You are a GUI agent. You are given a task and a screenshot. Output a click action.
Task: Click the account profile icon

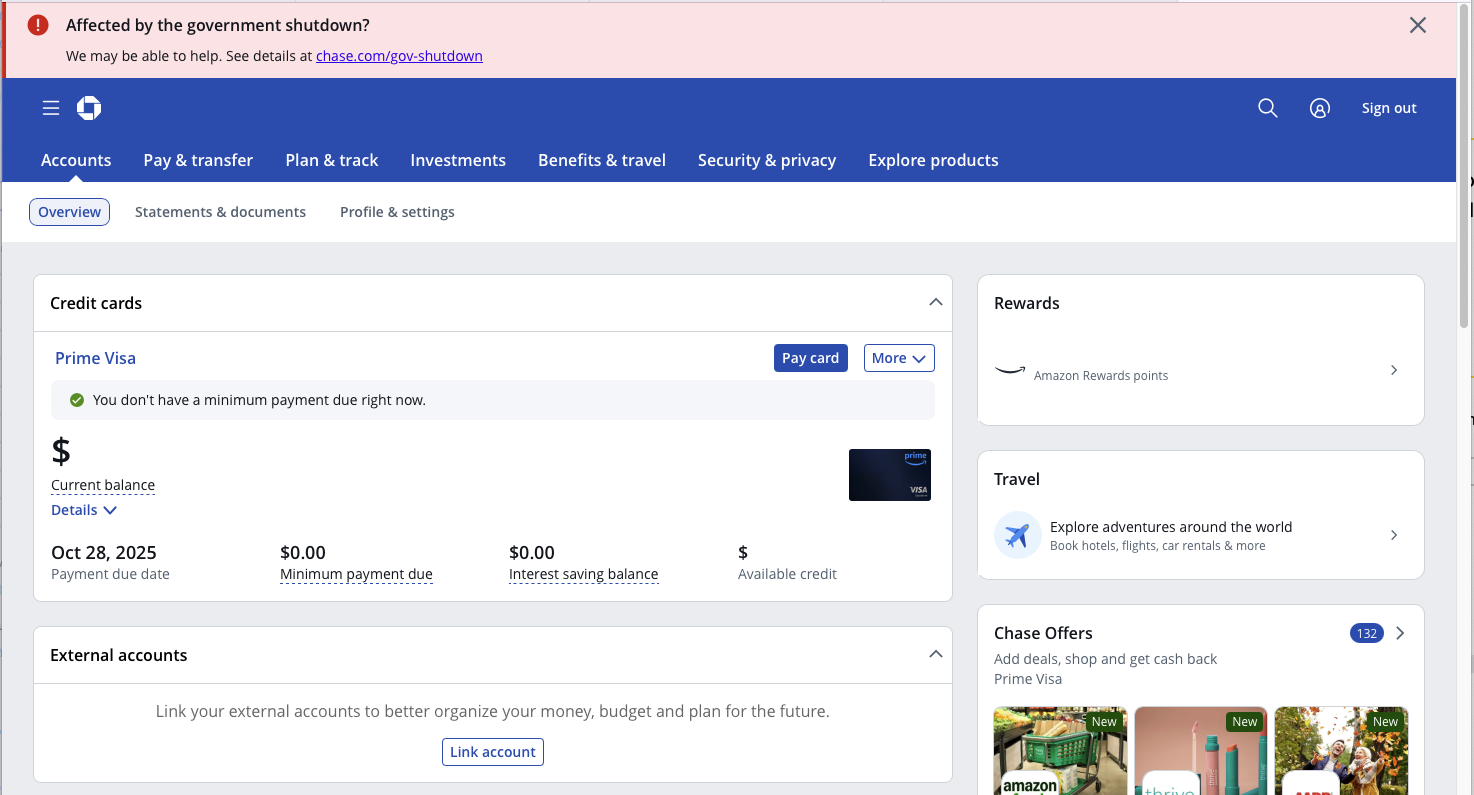[x=1319, y=107]
